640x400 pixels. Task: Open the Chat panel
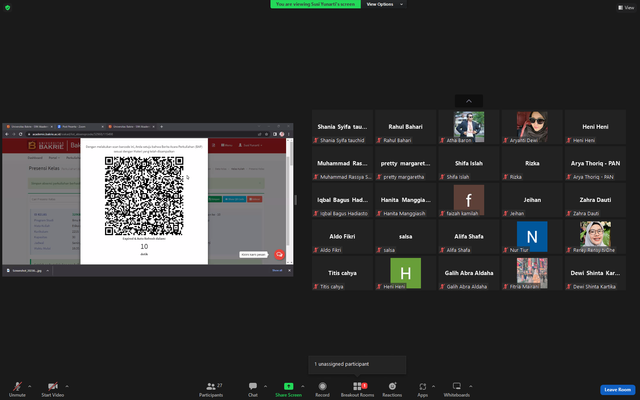coord(253,389)
